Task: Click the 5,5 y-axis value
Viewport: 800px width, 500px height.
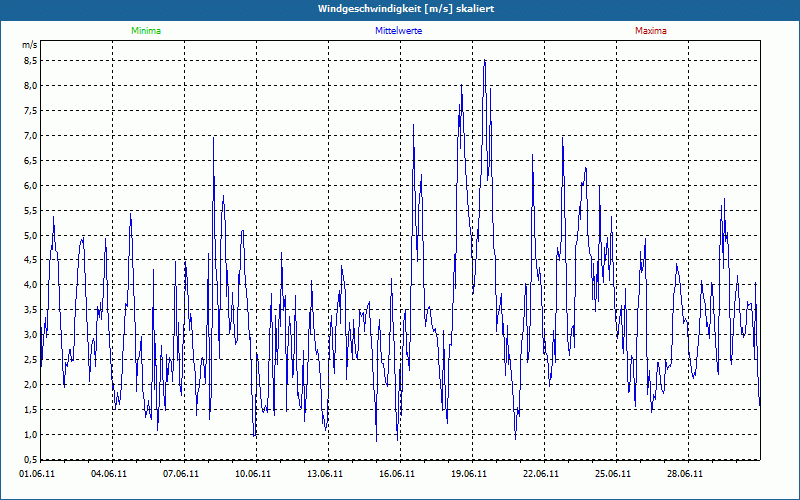Action: [31, 211]
